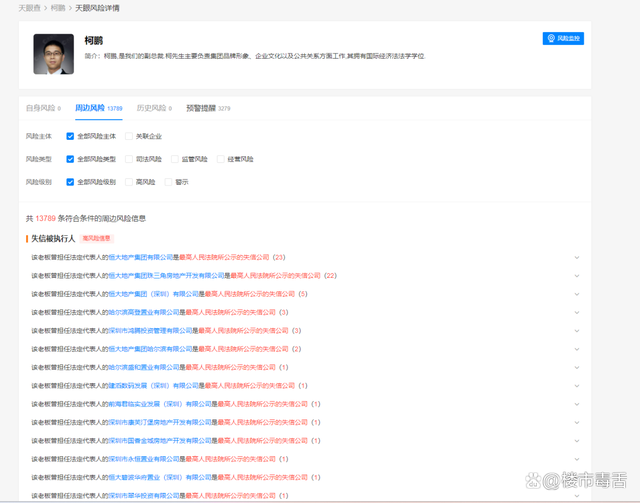This screenshot has width=640, height=503.
Task: Expand the 恒大碧波华府置业 row chevron
Action: [x=577, y=477]
